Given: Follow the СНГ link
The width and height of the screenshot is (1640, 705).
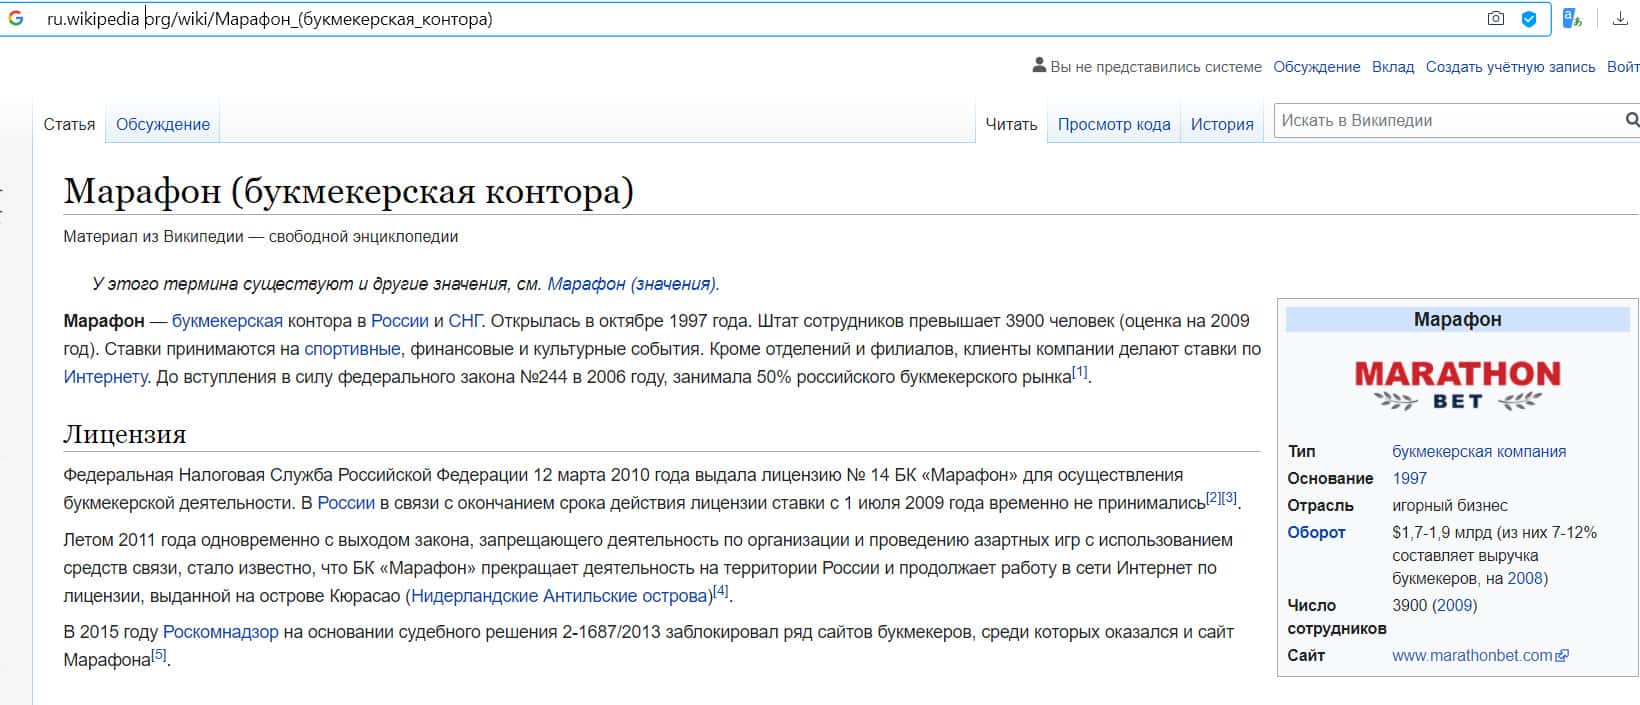Looking at the screenshot, I should point(465,321).
